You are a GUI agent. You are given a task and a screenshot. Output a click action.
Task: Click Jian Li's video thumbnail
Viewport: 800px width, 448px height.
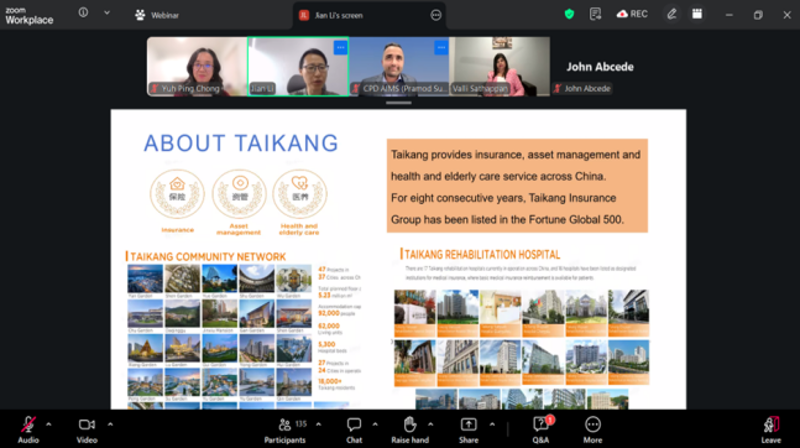coord(298,66)
